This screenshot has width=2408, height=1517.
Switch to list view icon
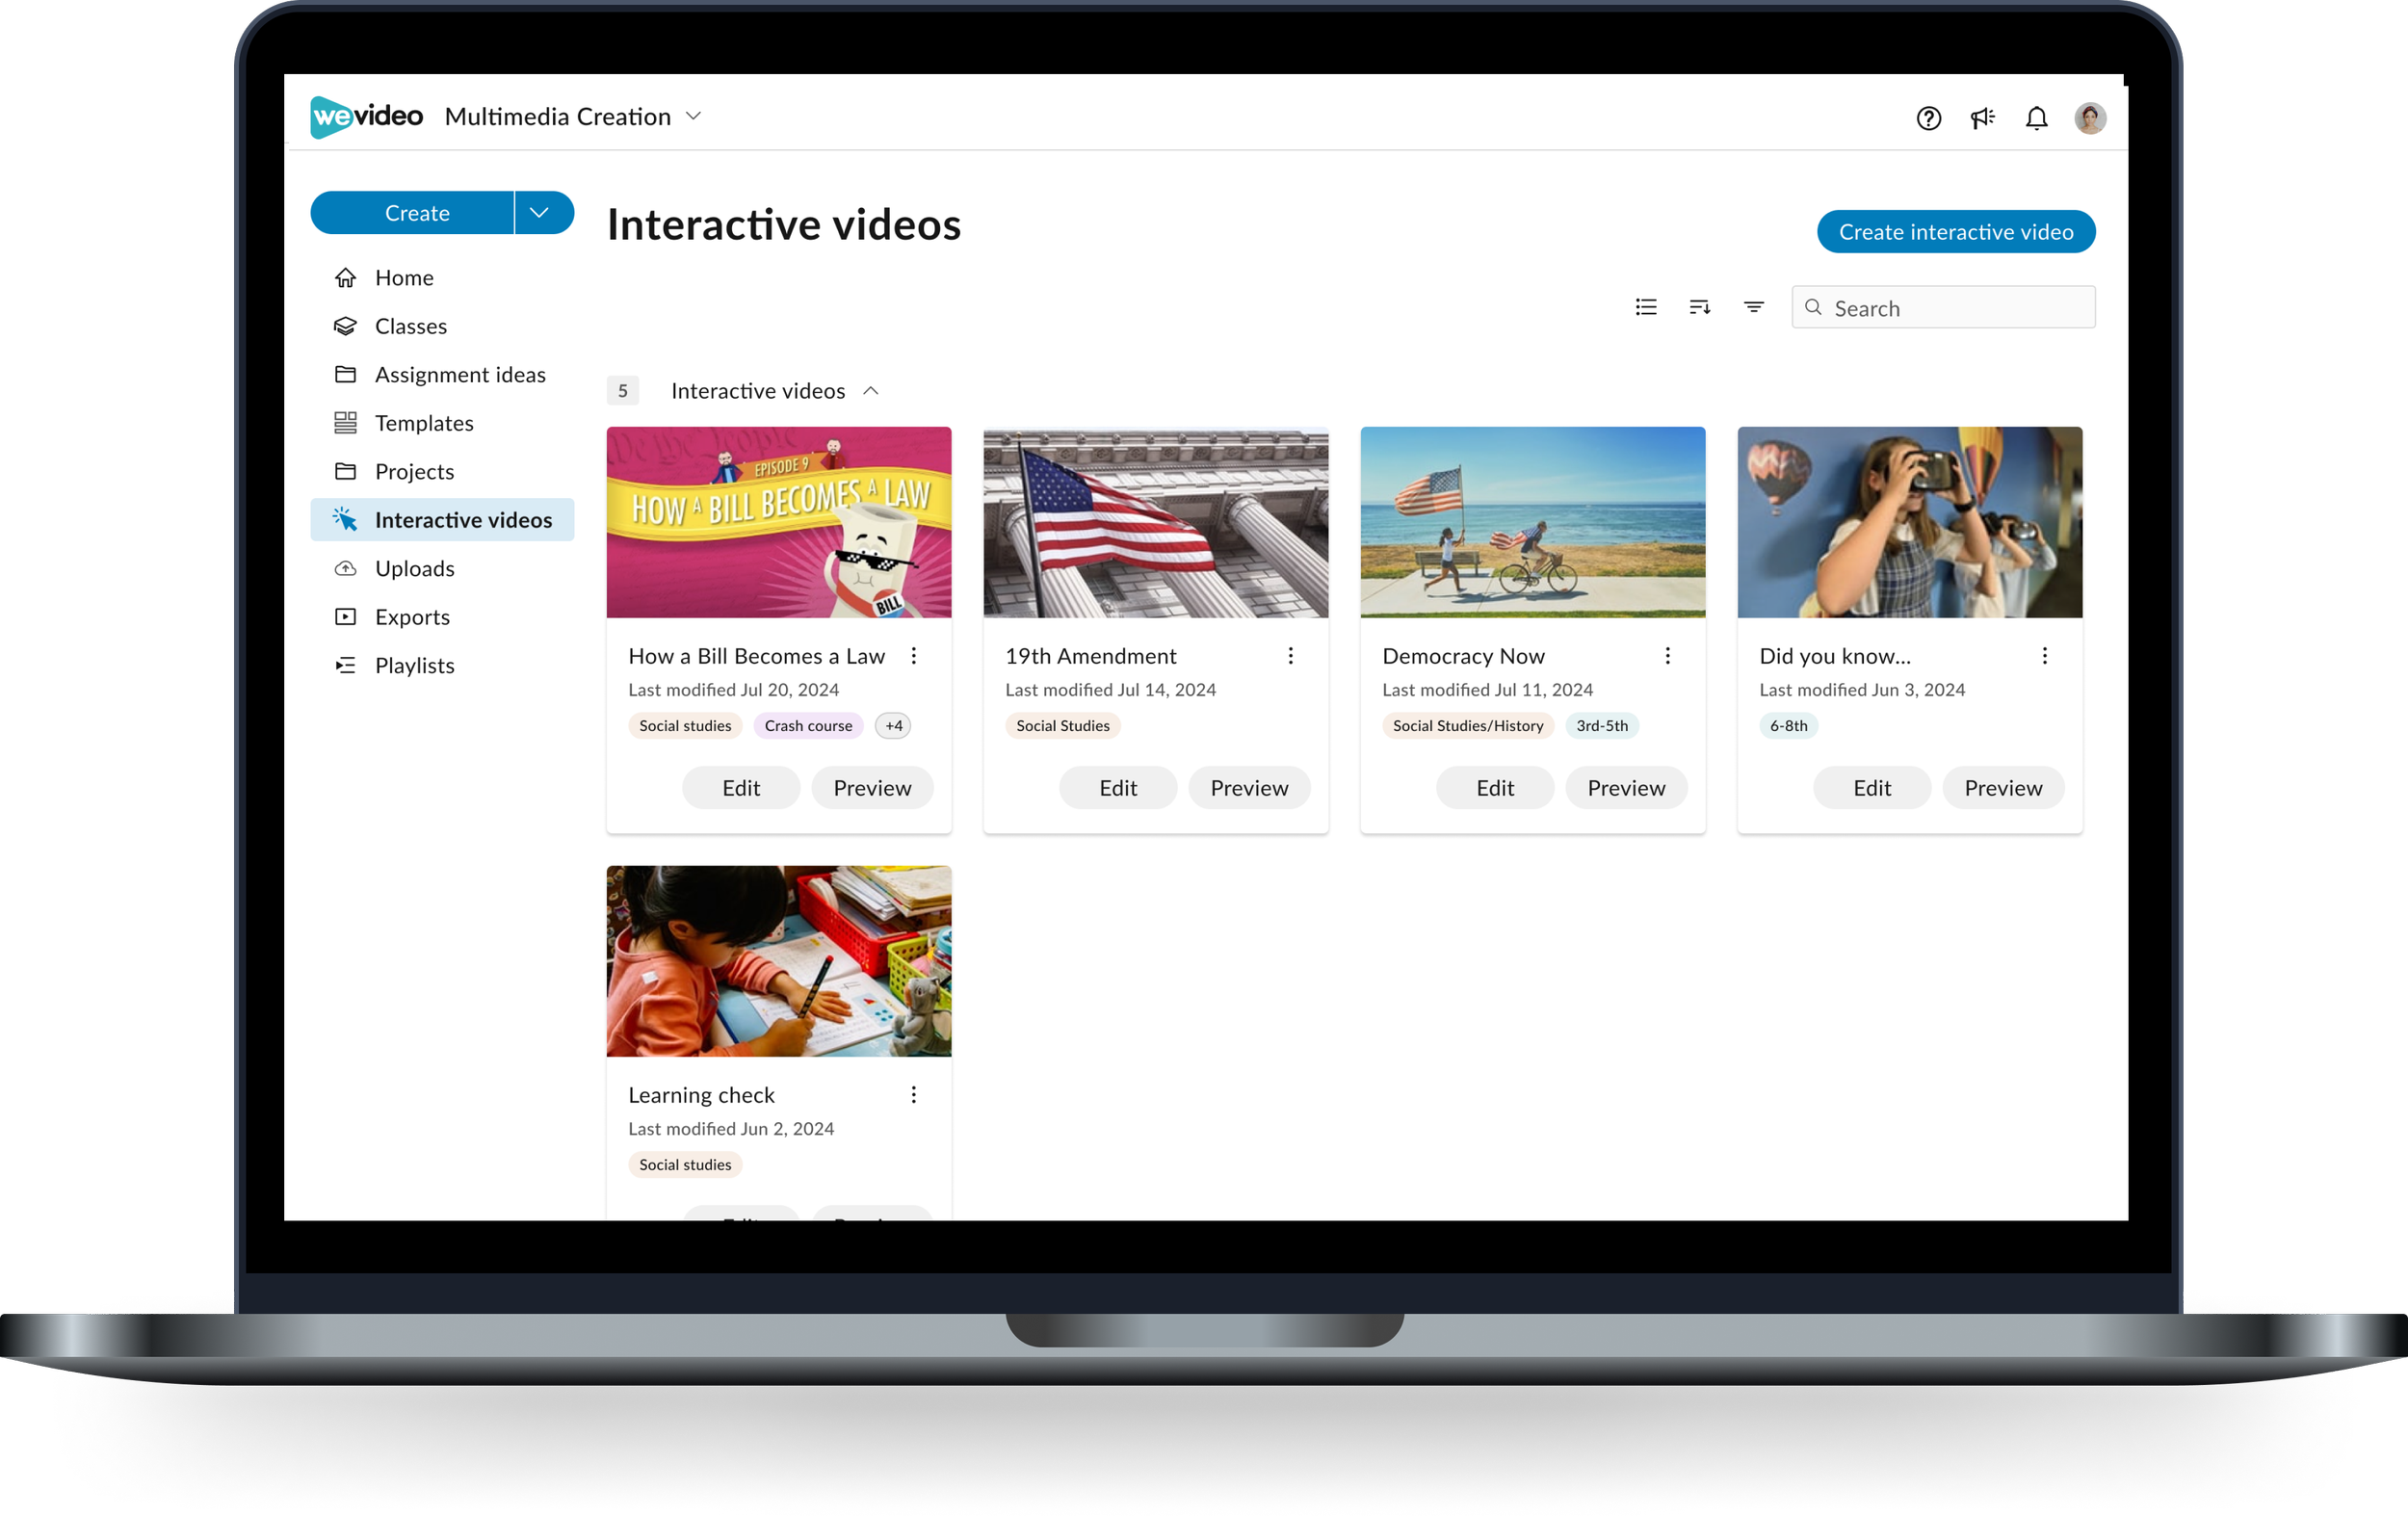pyautogui.click(x=1646, y=307)
